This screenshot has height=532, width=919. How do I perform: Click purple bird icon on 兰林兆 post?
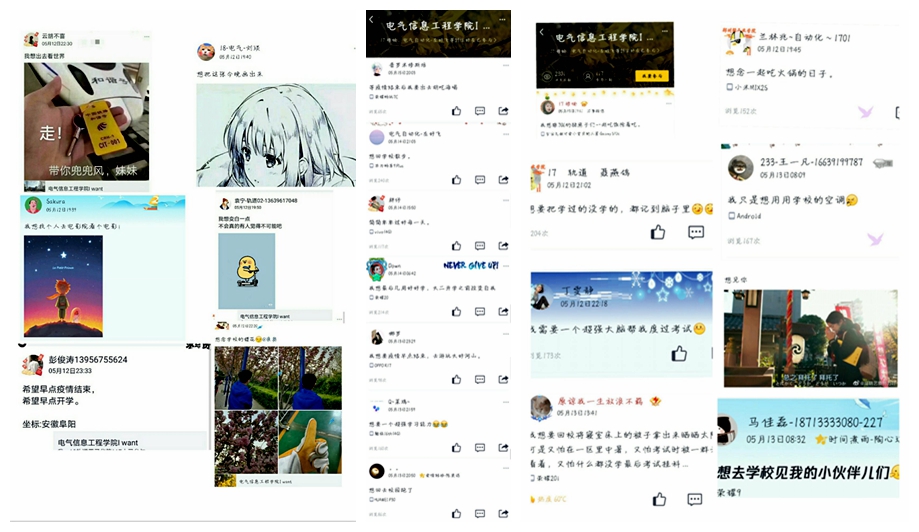866,111
